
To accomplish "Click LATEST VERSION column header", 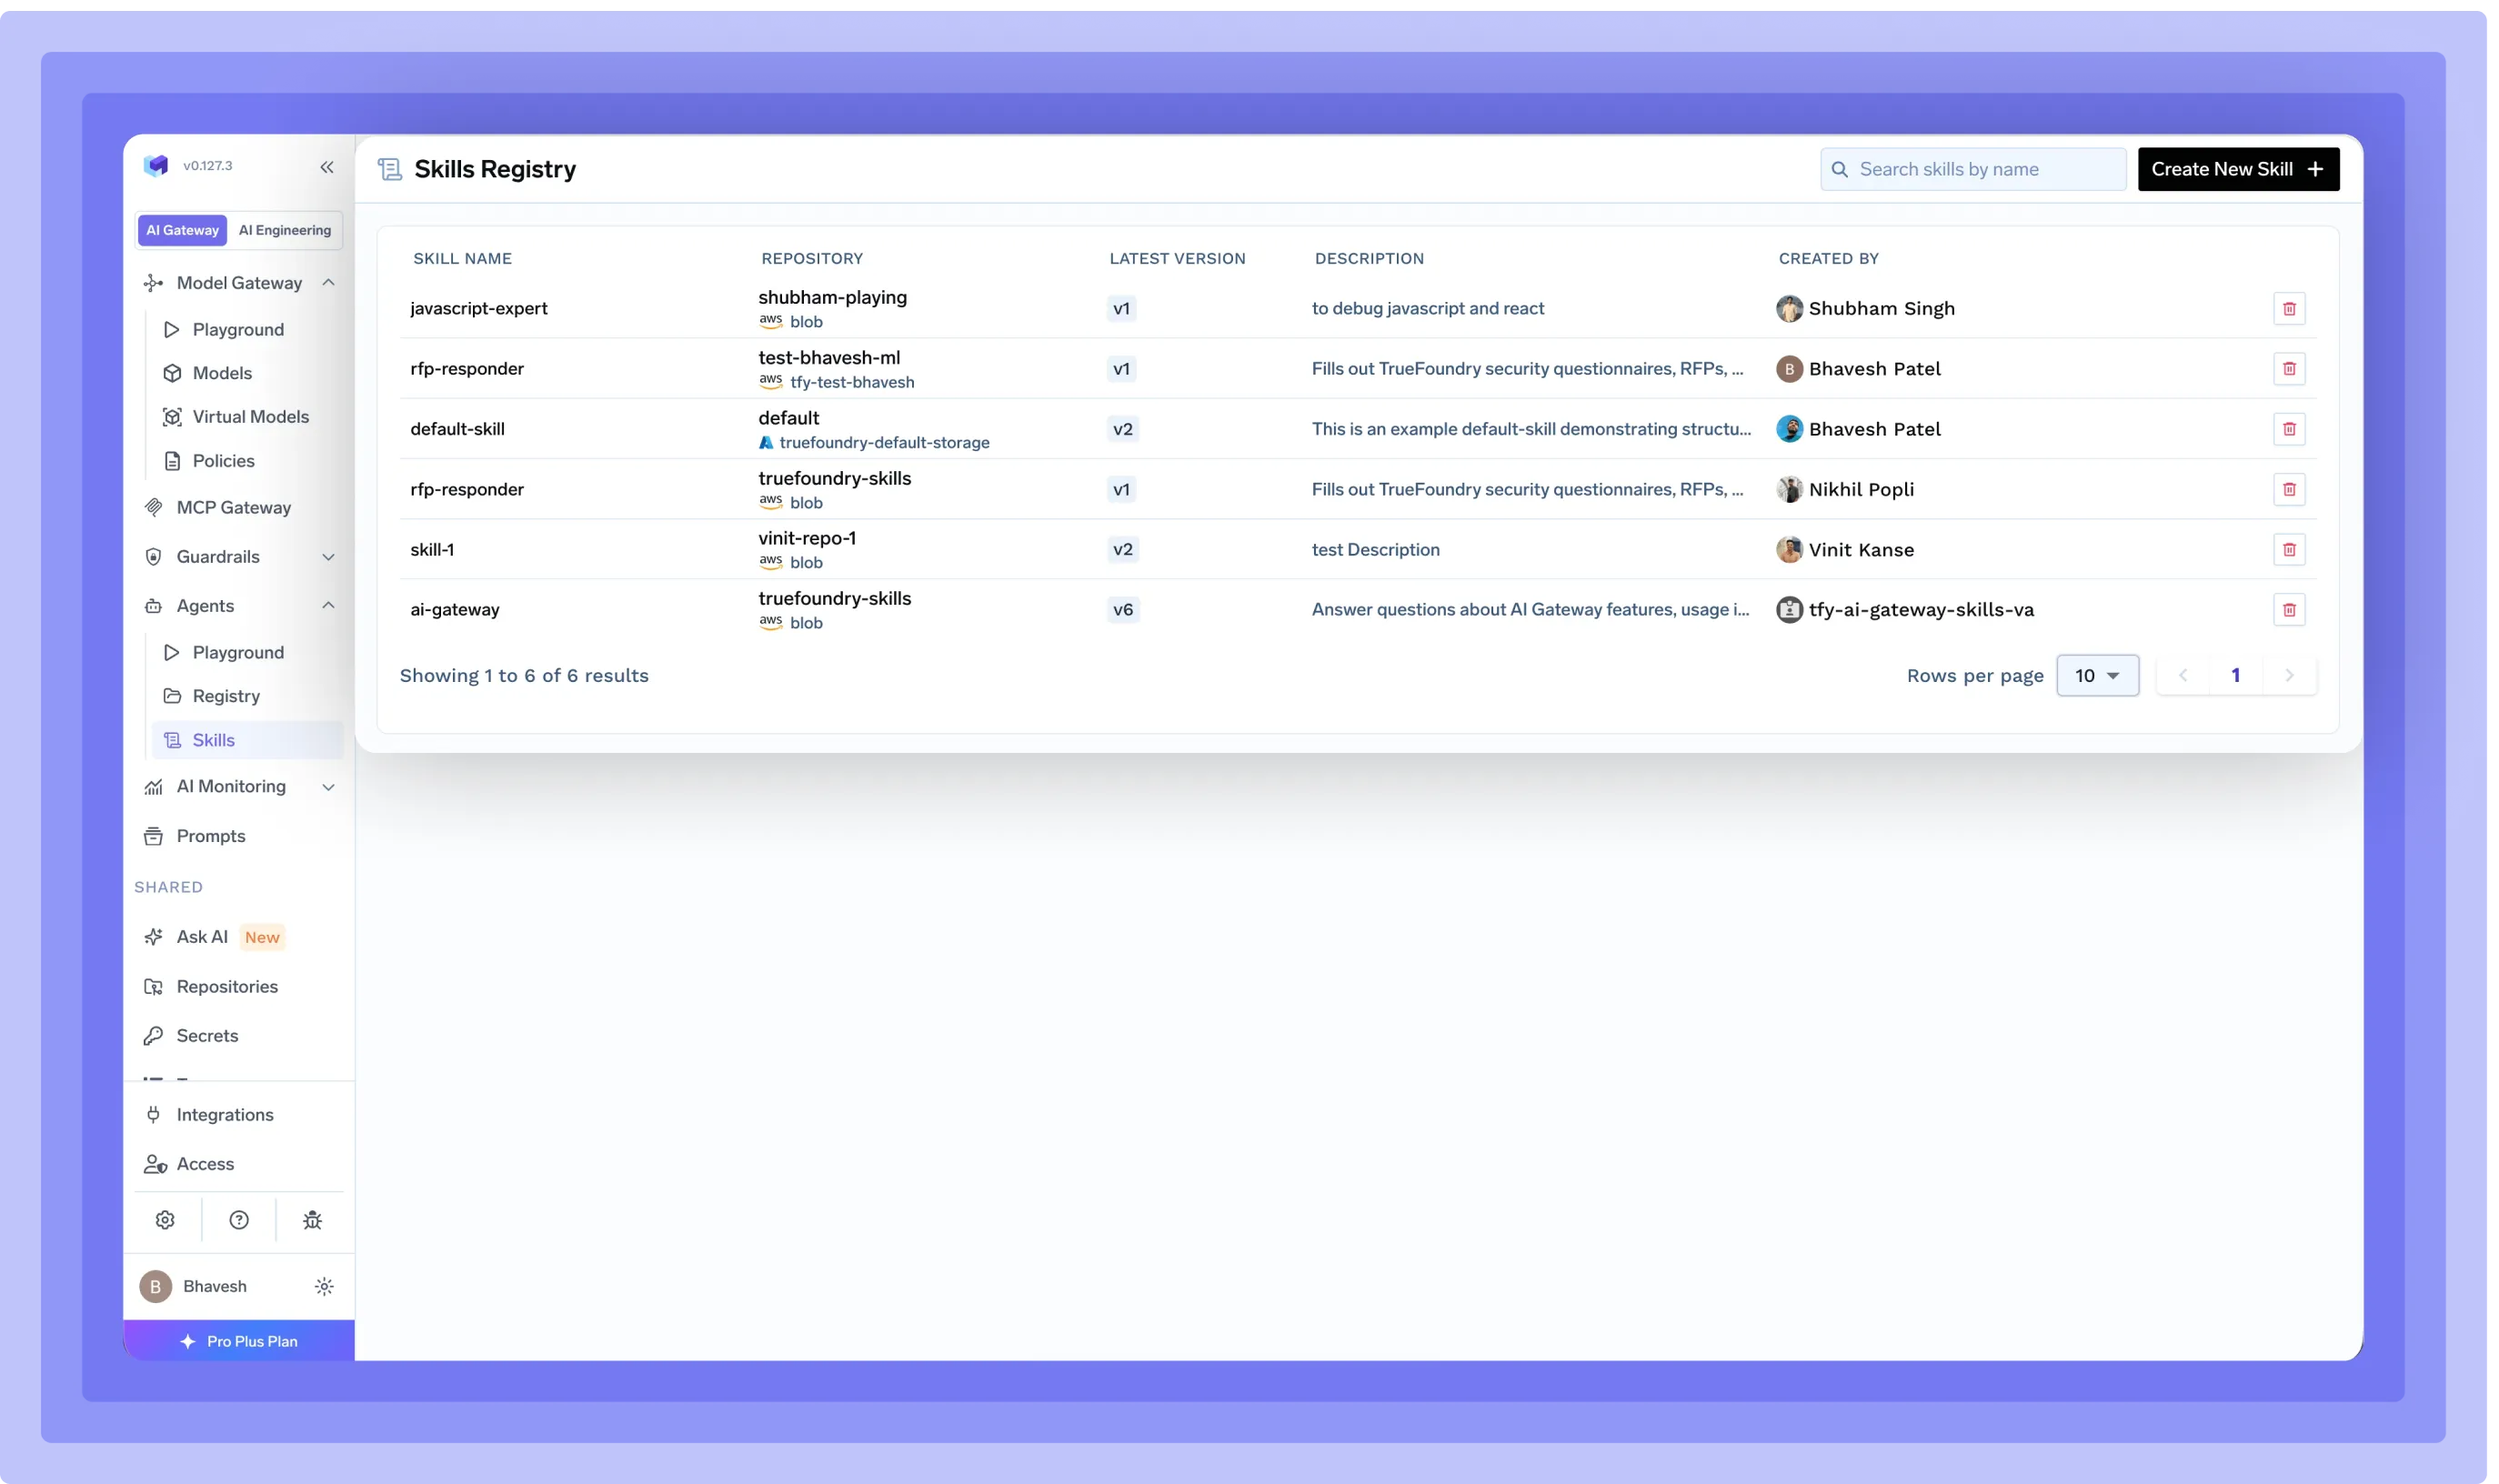I will 1177,258.
